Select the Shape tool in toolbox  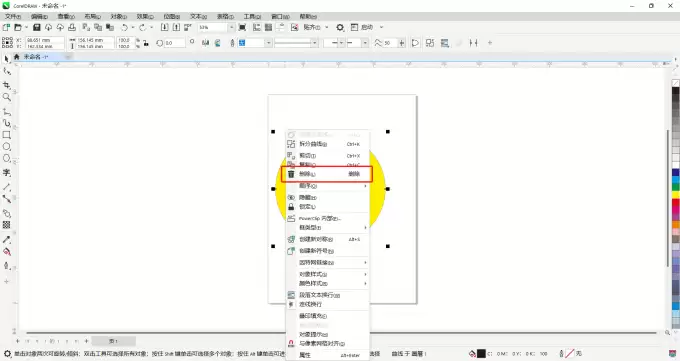point(7,72)
